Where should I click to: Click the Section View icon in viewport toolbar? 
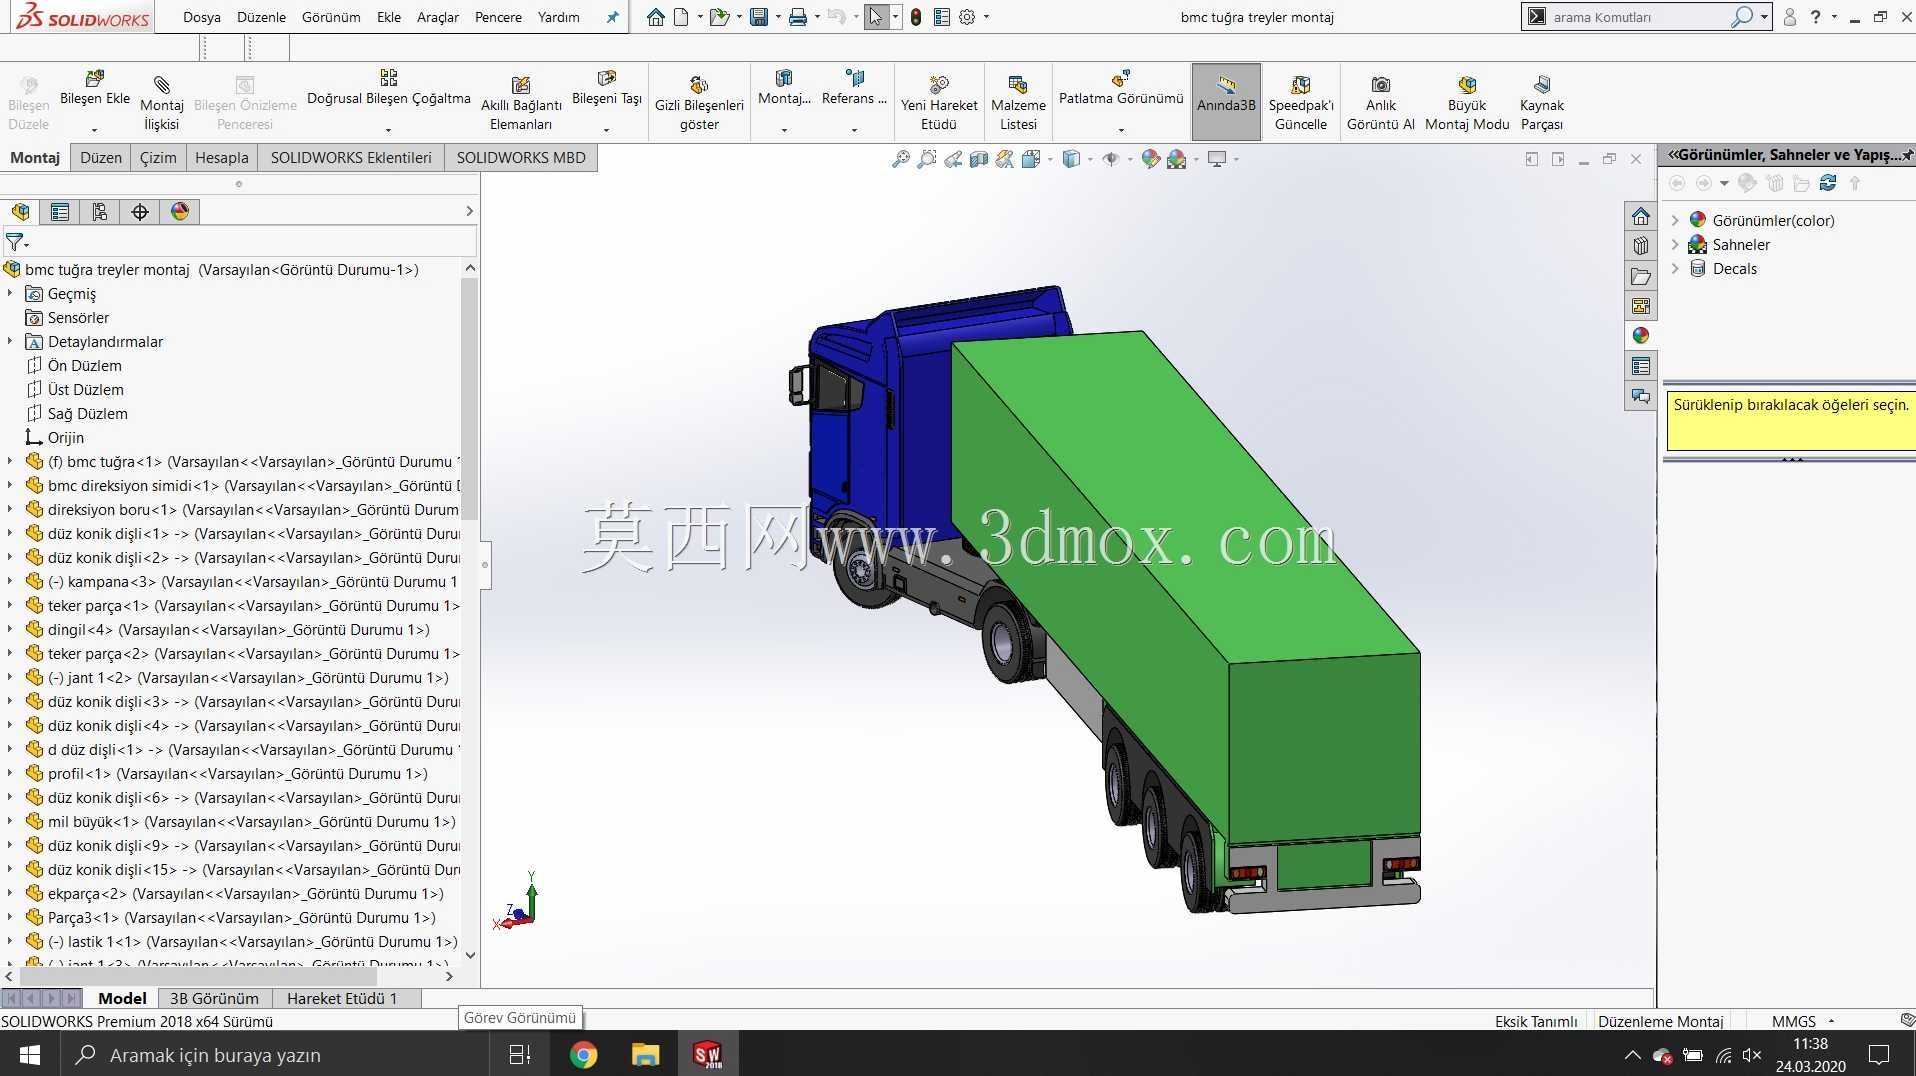coord(979,159)
